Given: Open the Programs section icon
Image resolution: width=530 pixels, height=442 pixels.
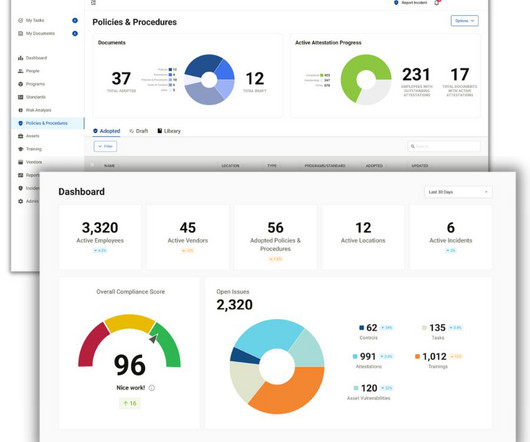Looking at the screenshot, I should [x=20, y=84].
